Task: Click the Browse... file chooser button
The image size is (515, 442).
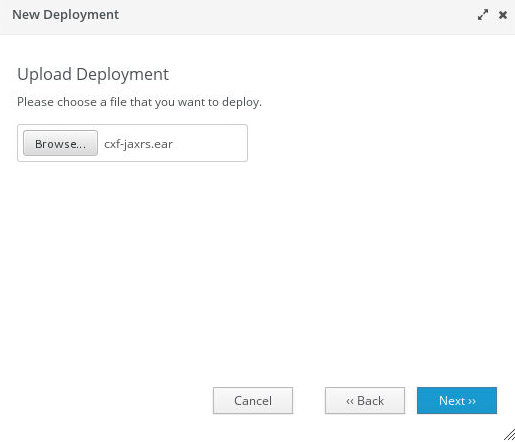Action: tap(60, 143)
